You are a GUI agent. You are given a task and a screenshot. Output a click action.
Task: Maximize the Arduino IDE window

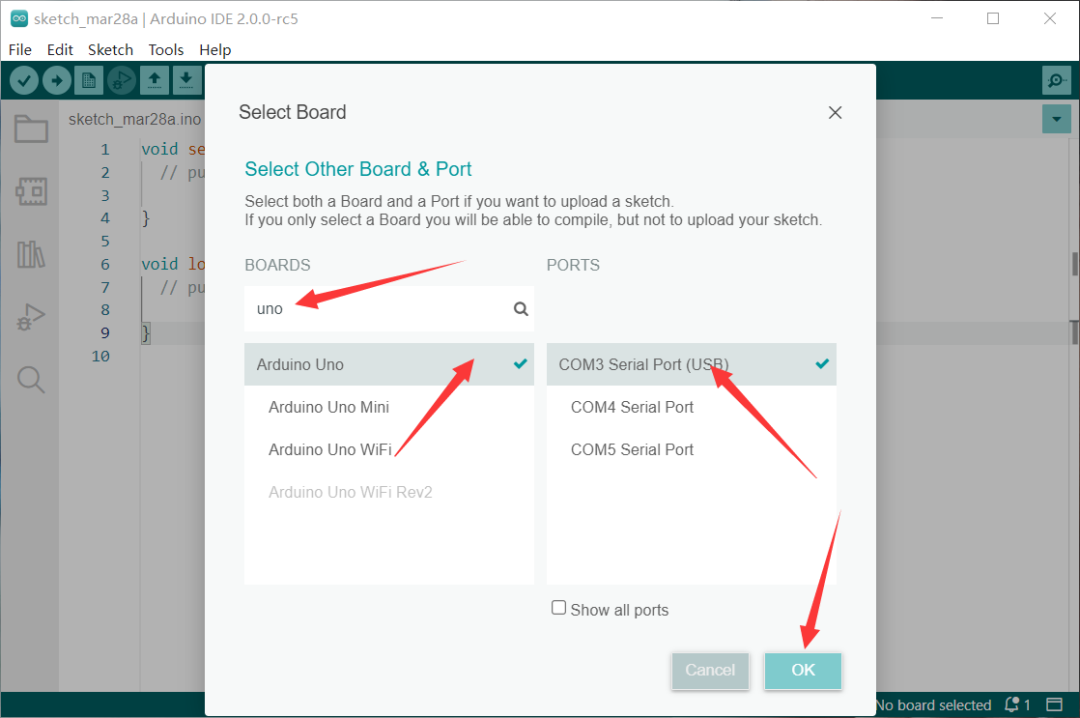click(993, 19)
